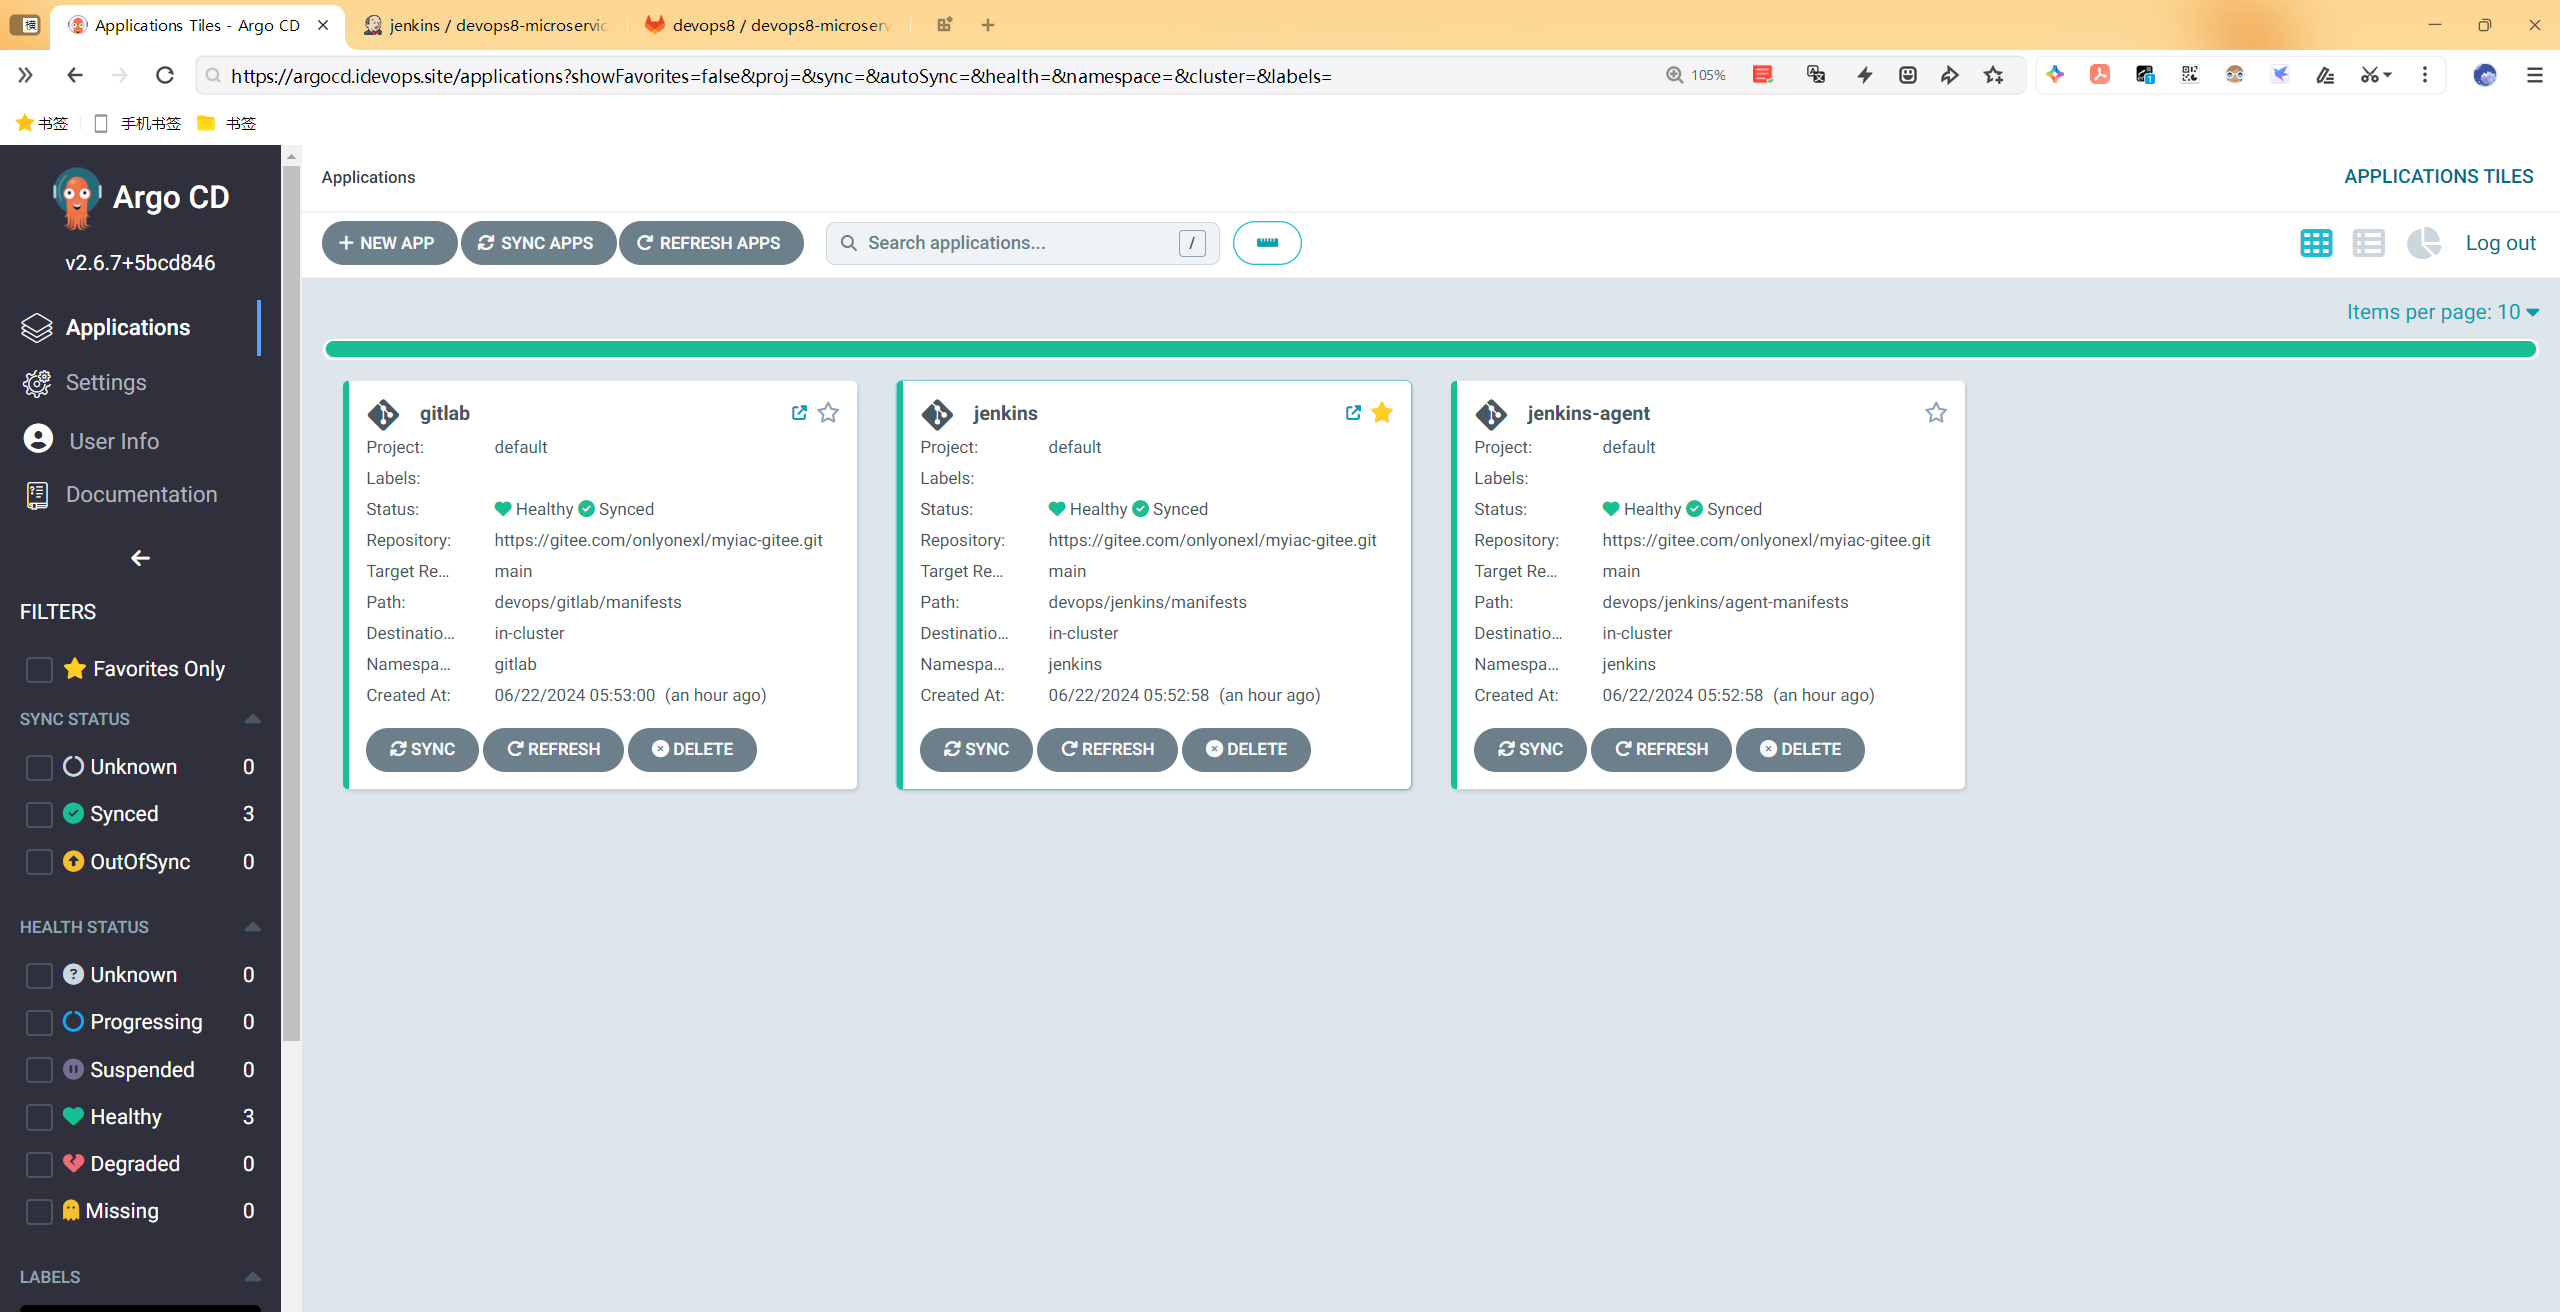Image resolution: width=2560 pixels, height=1312 pixels.
Task: Switch to the jenkins devops8-microservice tab
Action: (x=487, y=25)
